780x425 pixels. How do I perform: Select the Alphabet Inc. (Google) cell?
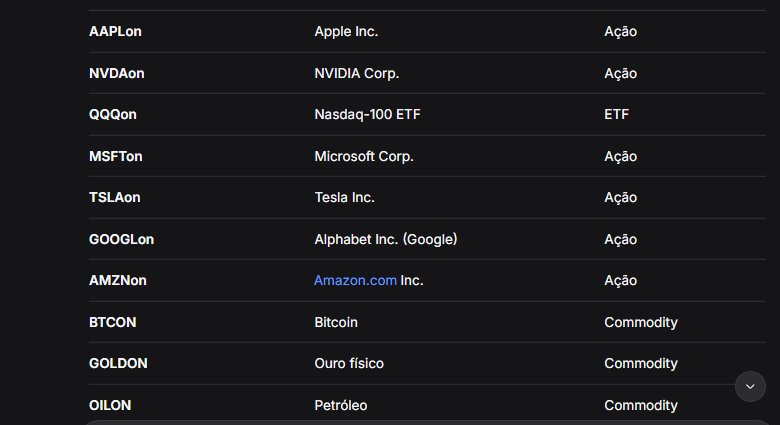tap(386, 239)
